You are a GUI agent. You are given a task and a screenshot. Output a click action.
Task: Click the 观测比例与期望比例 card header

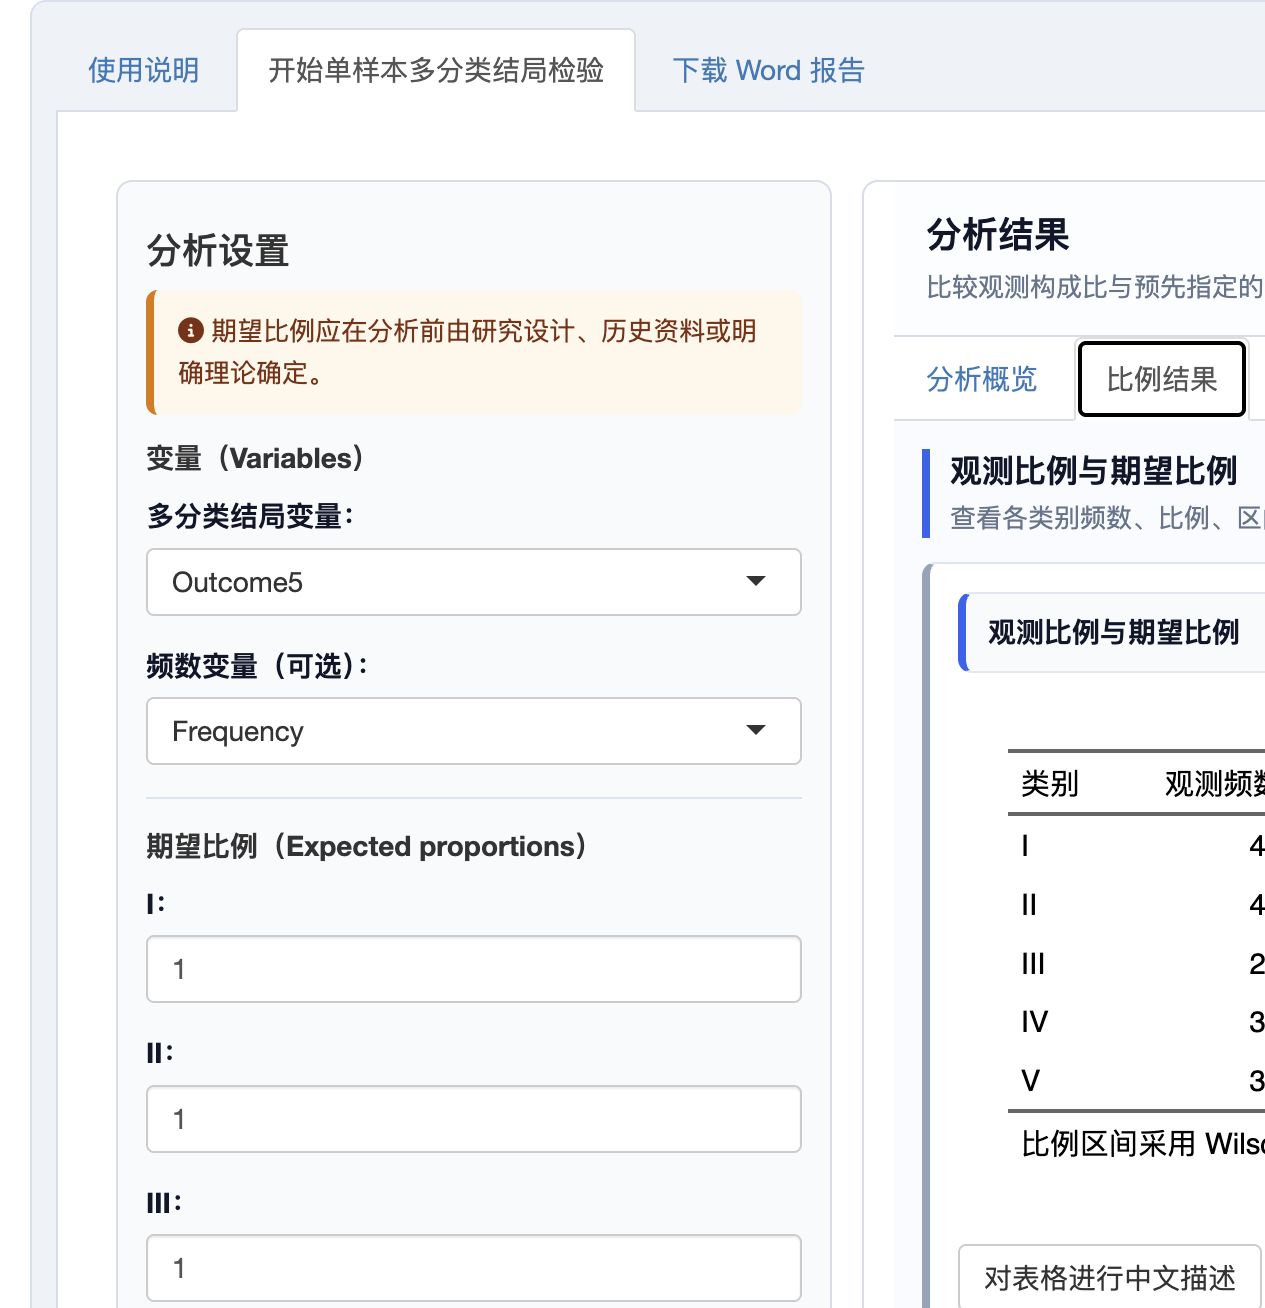pyautogui.click(x=1112, y=632)
